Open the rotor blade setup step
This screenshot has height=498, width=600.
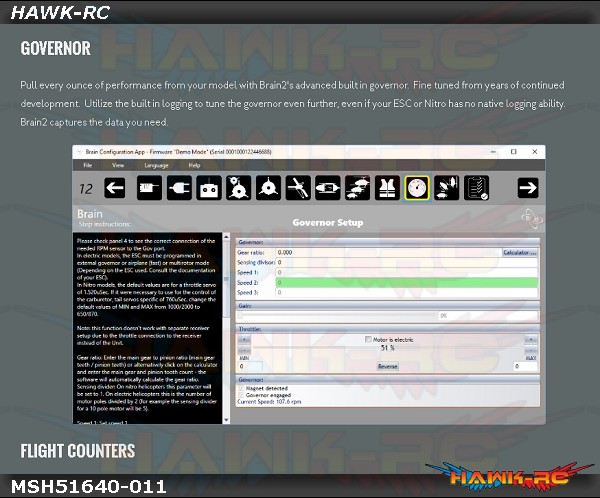pos(298,188)
